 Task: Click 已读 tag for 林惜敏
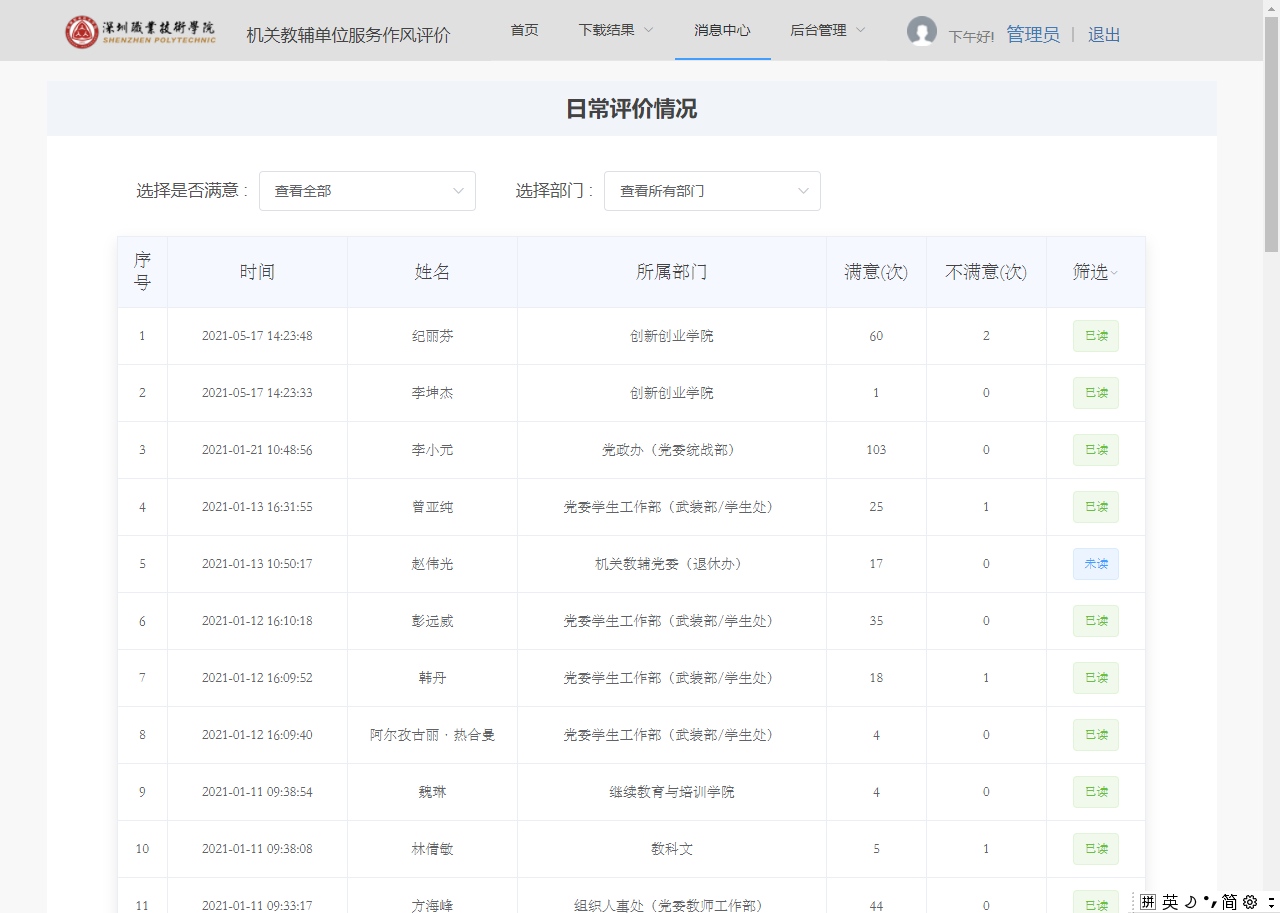click(1096, 849)
